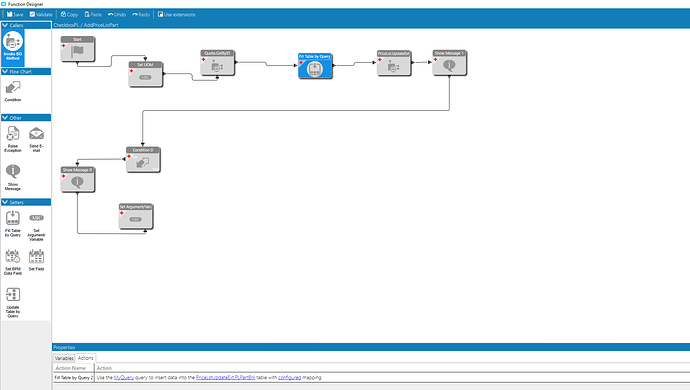Choose the Set Argument/Variable setter
The image size is (690, 390).
pos(36,226)
